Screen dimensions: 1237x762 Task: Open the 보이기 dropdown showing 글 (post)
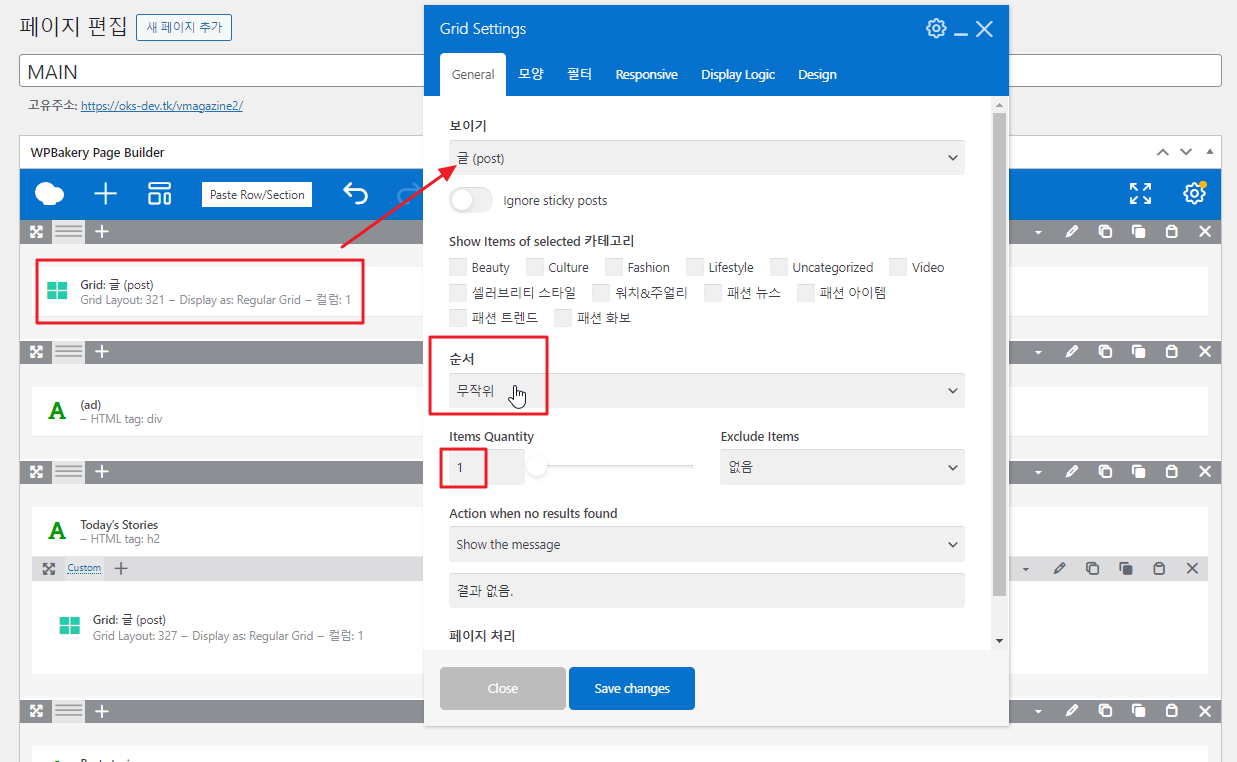tap(707, 158)
